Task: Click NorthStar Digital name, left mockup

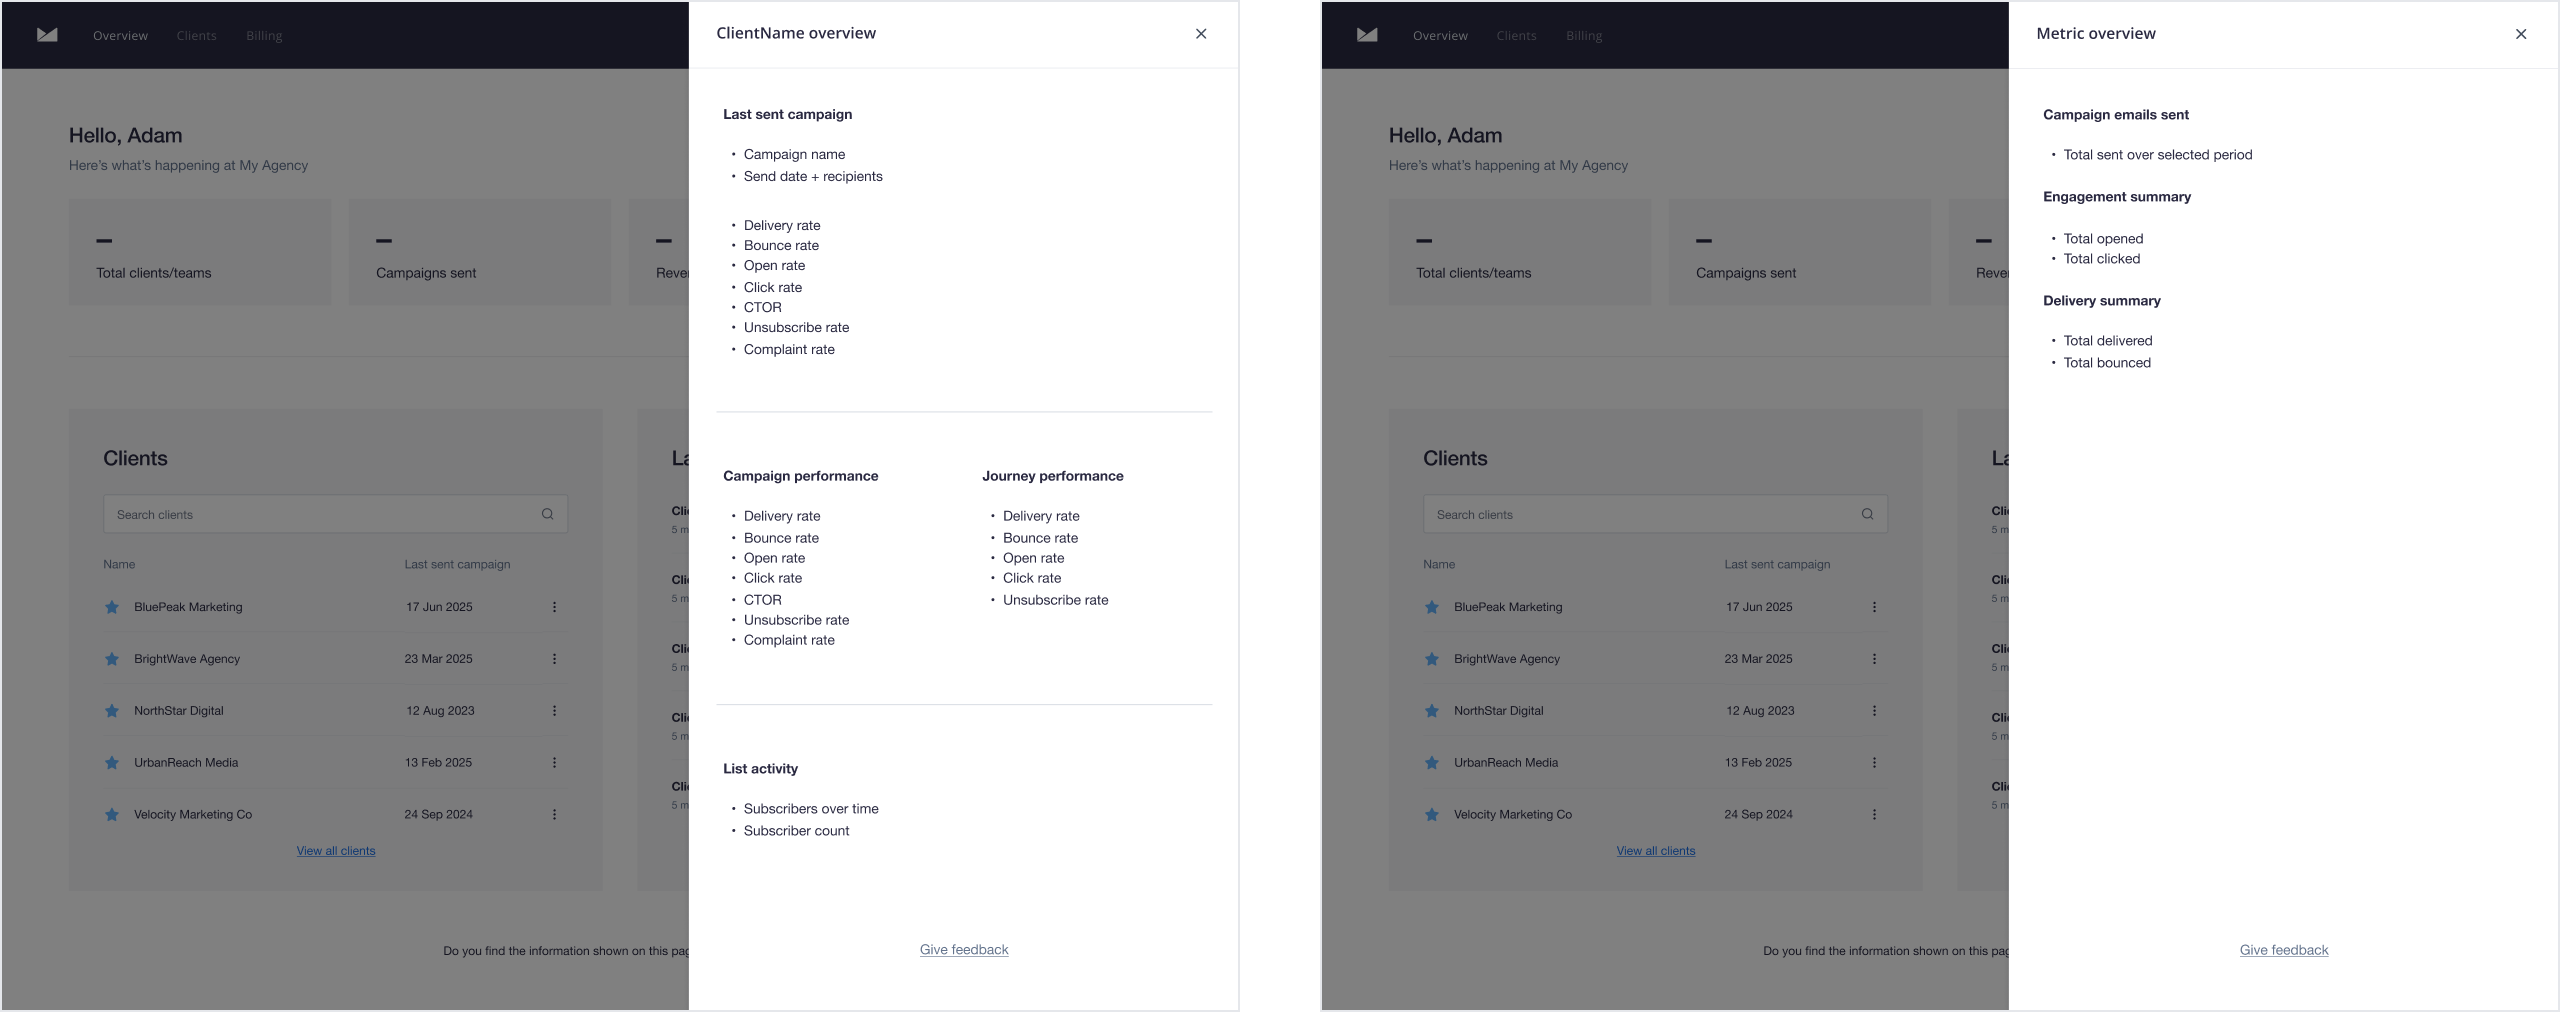Action: click(179, 711)
